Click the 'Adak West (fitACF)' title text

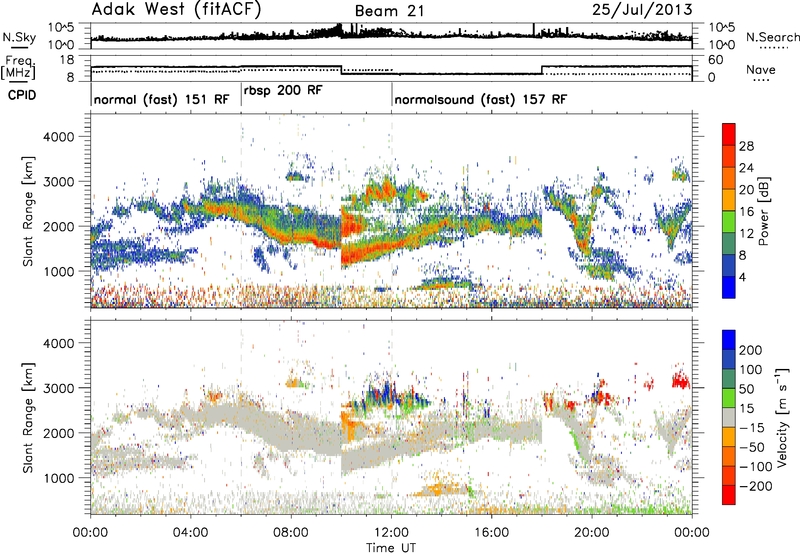(x=176, y=10)
